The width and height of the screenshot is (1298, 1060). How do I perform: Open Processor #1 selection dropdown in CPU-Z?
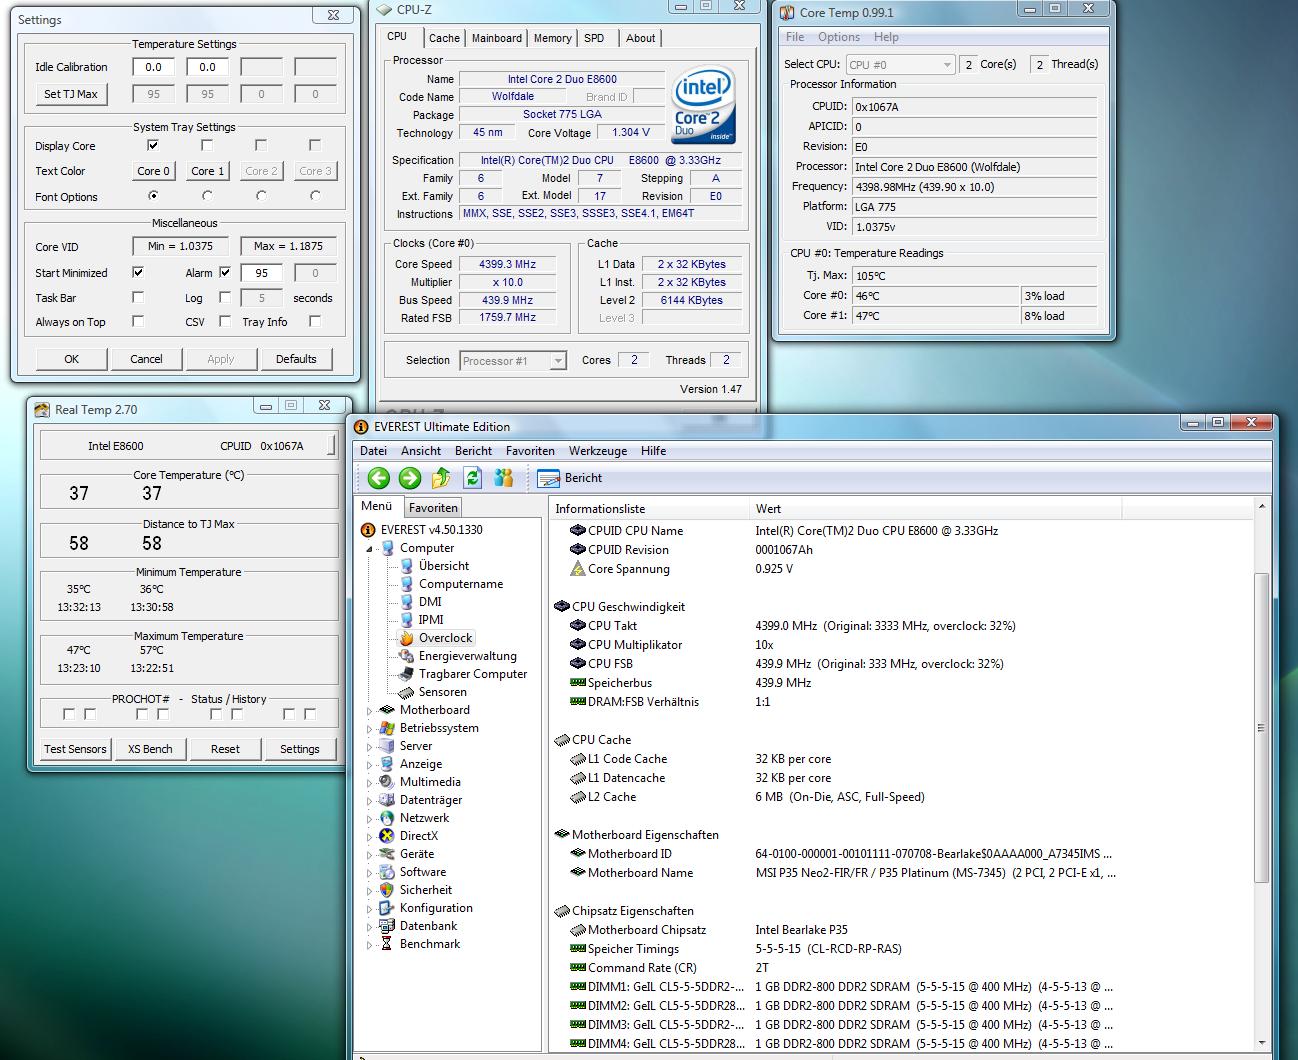tap(513, 360)
